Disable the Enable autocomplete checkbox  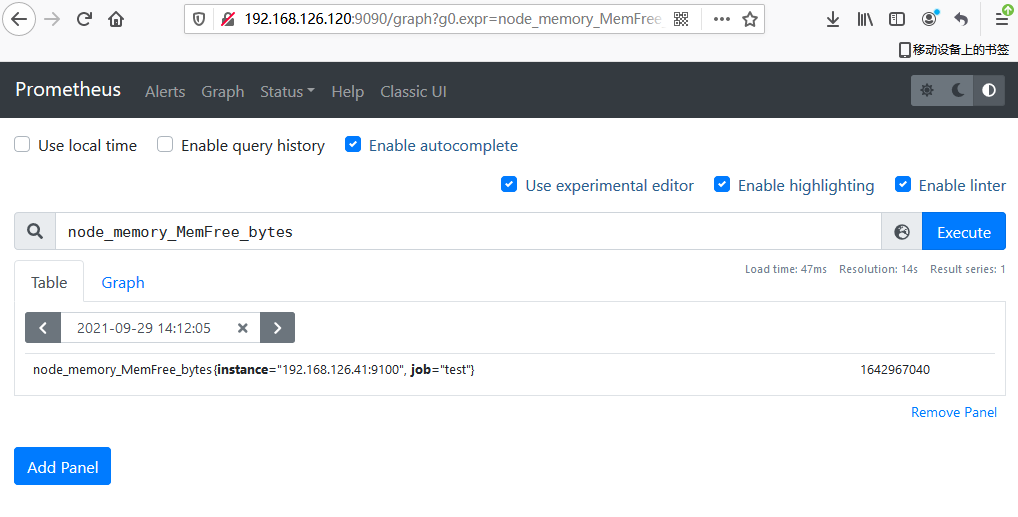pyautogui.click(x=353, y=144)
